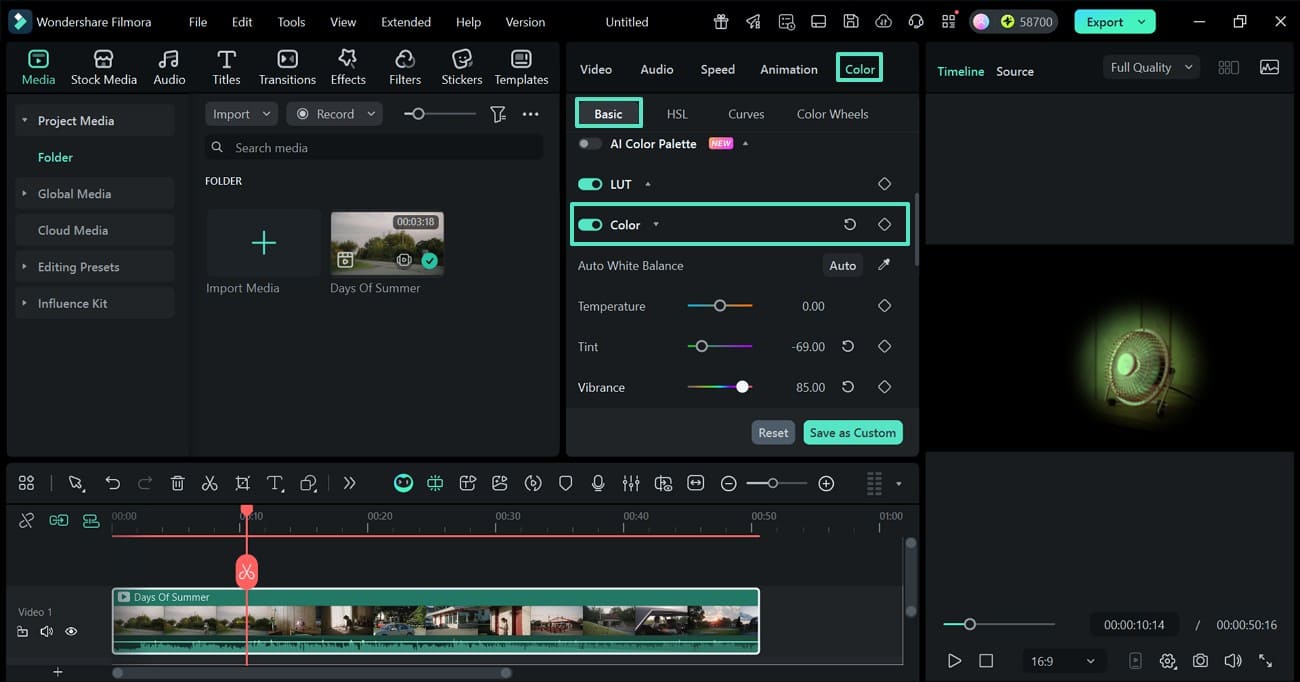The width and height of the screenshot is (1300, 682).
Task: Open the Tools menu
Action: pos(290,21)
